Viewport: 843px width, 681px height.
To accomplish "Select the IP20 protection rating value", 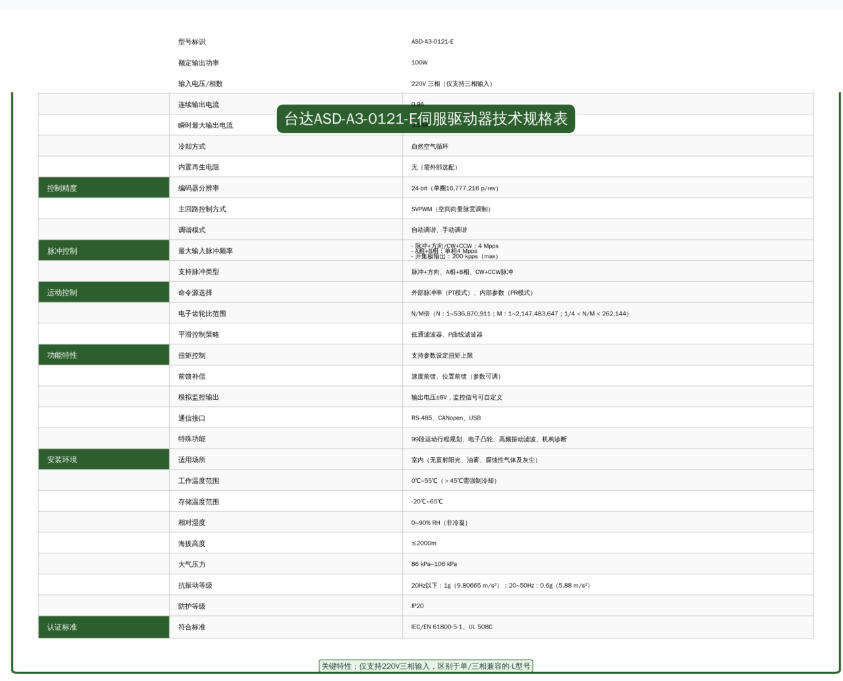I will click(418, 606).
